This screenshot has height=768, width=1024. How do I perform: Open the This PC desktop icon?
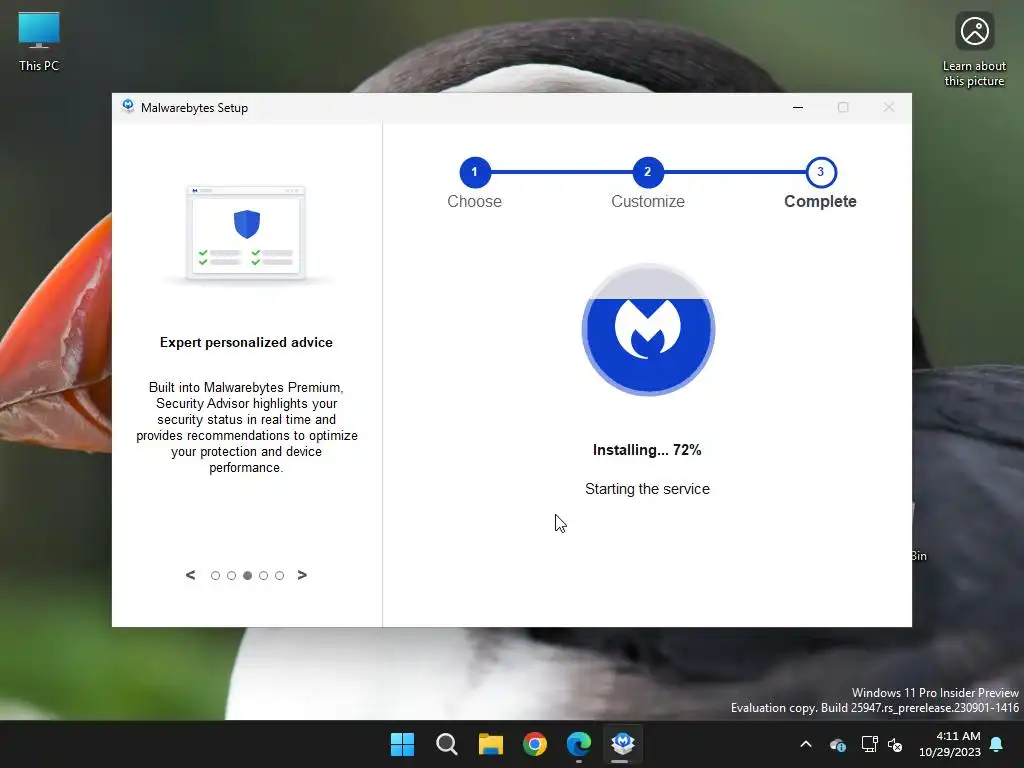point(39,40)
